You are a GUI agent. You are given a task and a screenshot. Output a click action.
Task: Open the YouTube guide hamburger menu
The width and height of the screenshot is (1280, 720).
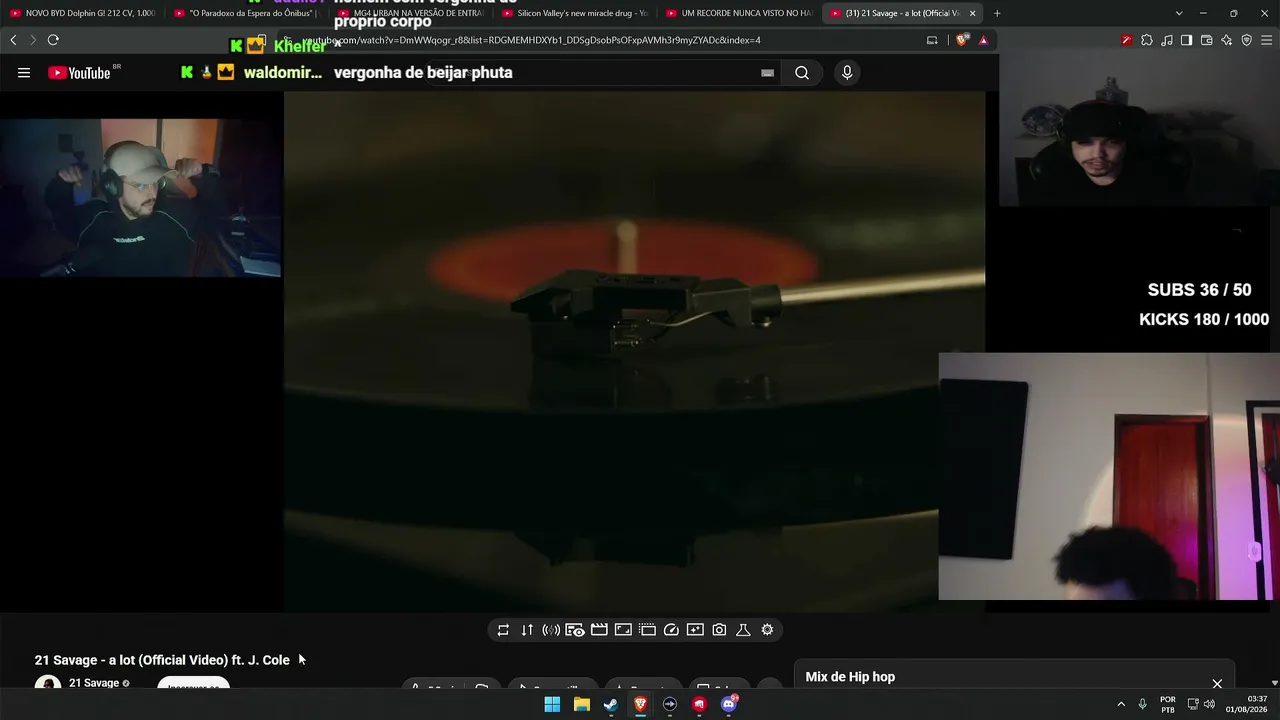click(x=24, y=73)
